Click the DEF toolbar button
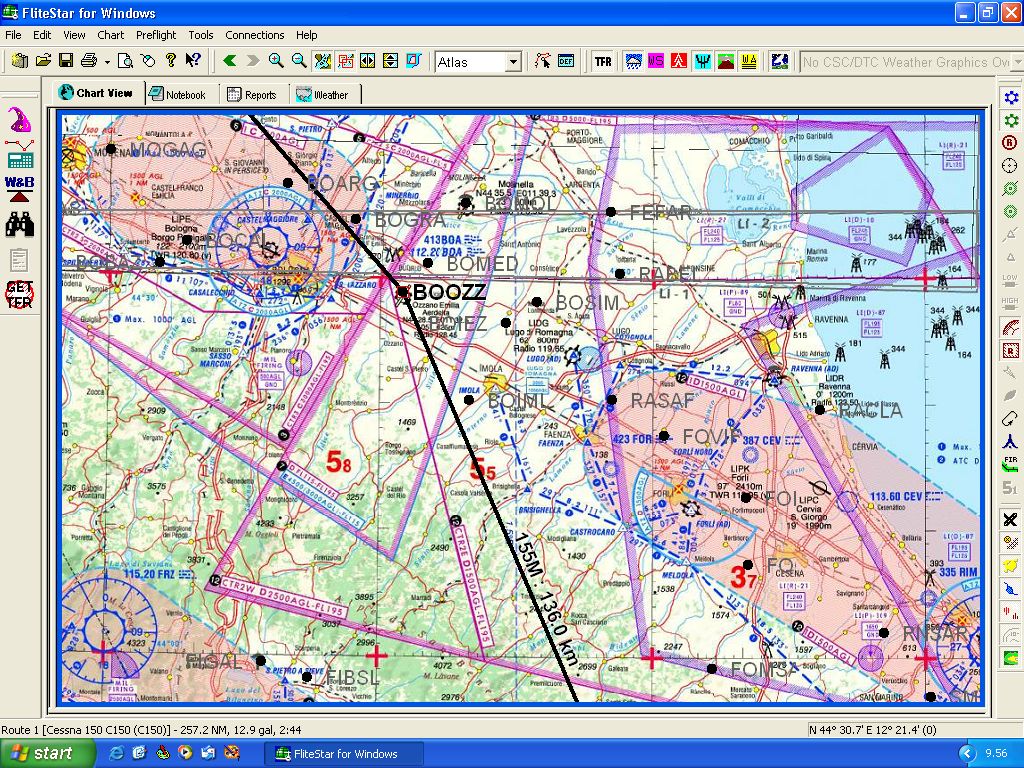1024x768 pixels. point(566,61)
